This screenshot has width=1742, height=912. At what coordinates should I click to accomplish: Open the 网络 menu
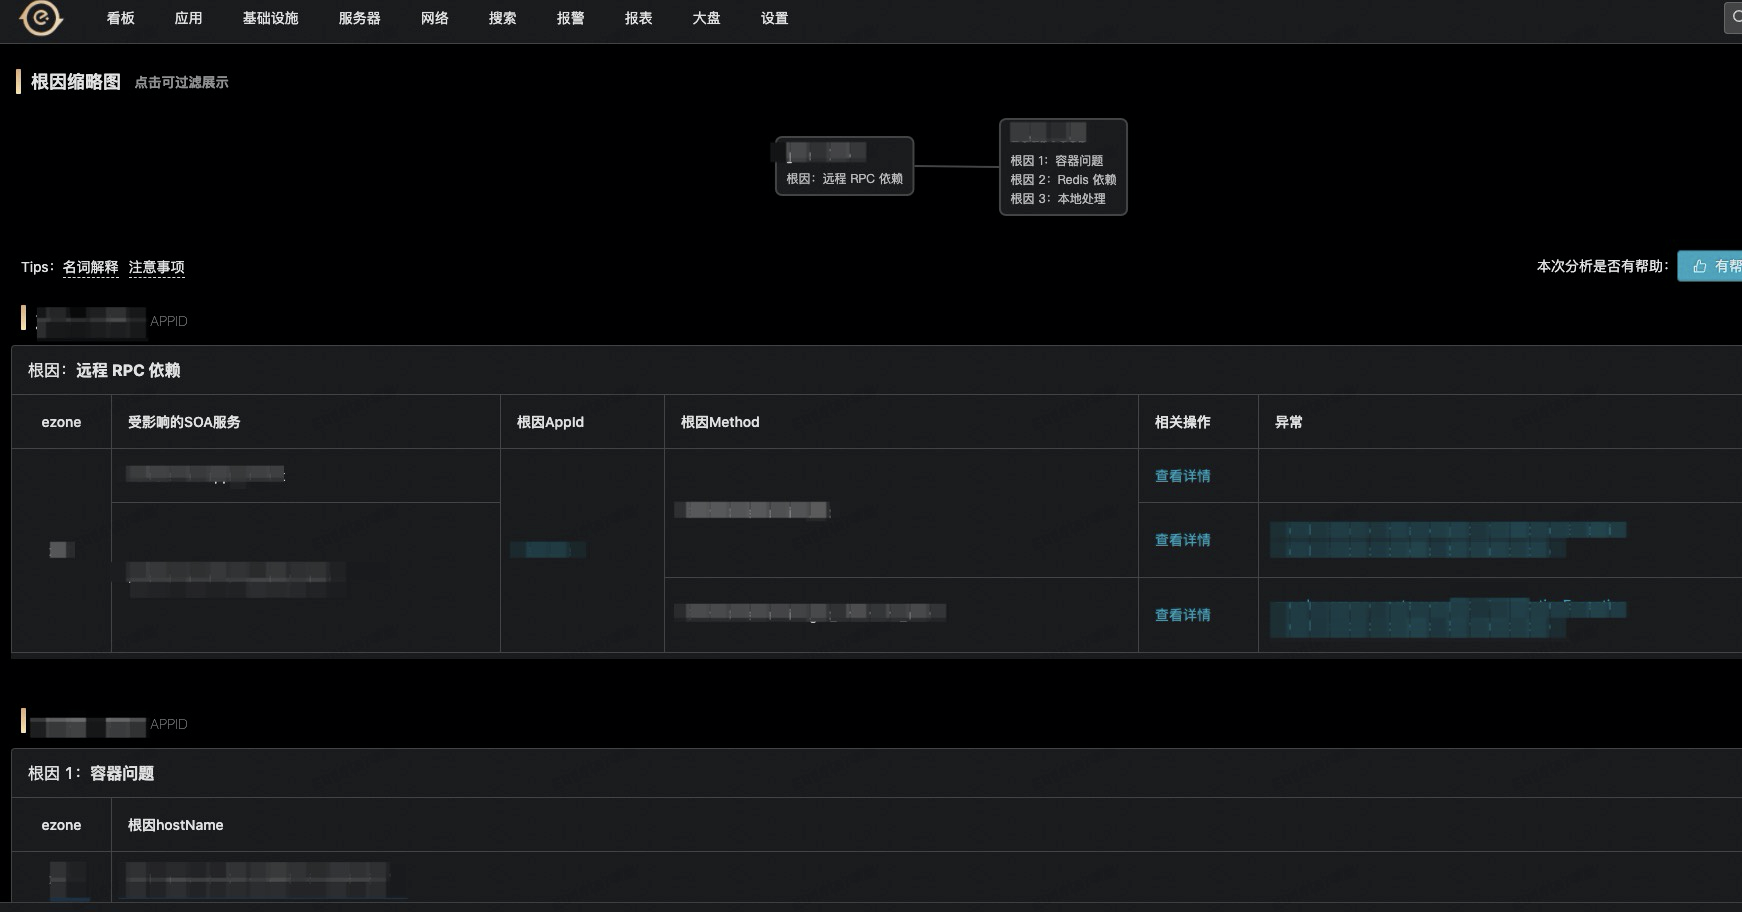click(x=434, y=18)
